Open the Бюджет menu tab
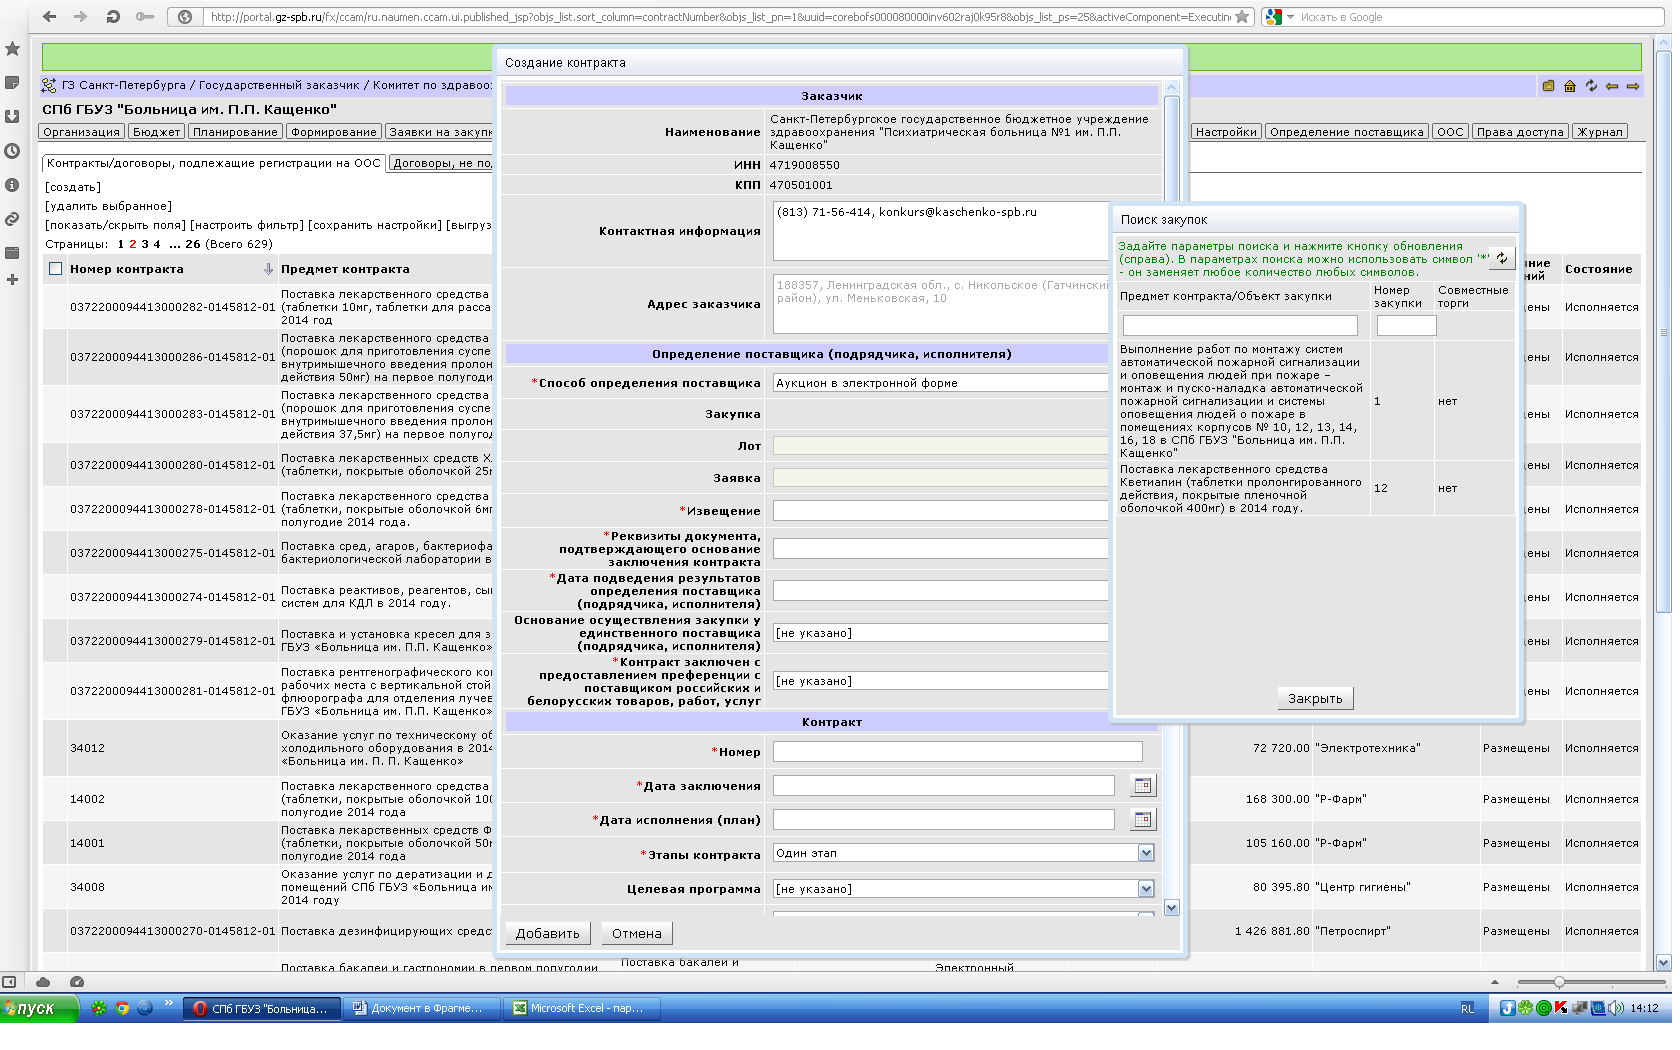Viewport: 1680px width, 1050px height. (x=157, y=132)
